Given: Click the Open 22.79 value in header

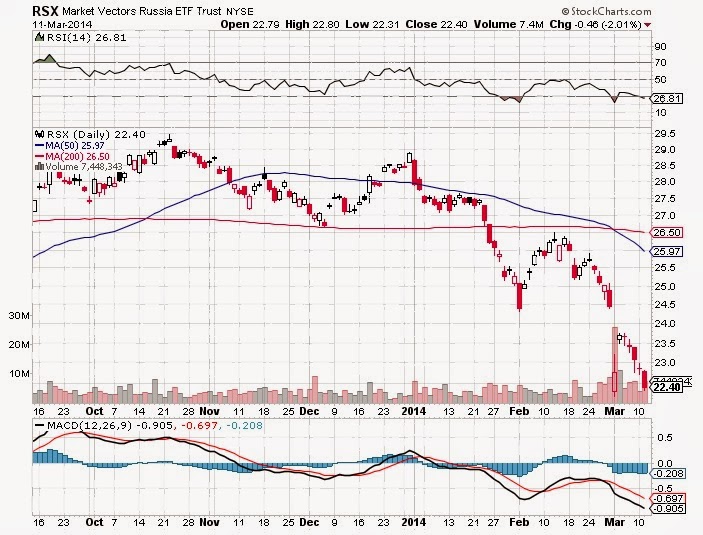Looking at the screenshot, I should [250, 24].
